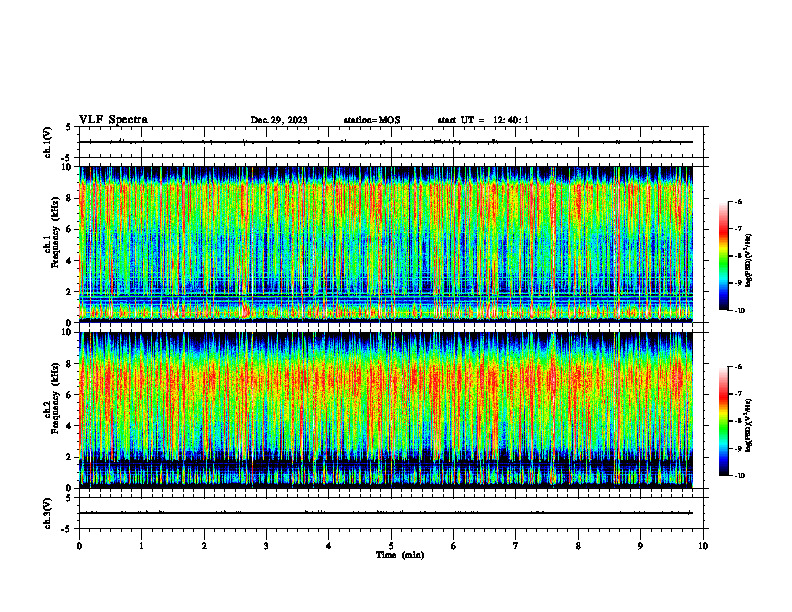This screenshot has width=792, height=612.
Task: Click time axis tick label "1"
Action: (142, 546)
